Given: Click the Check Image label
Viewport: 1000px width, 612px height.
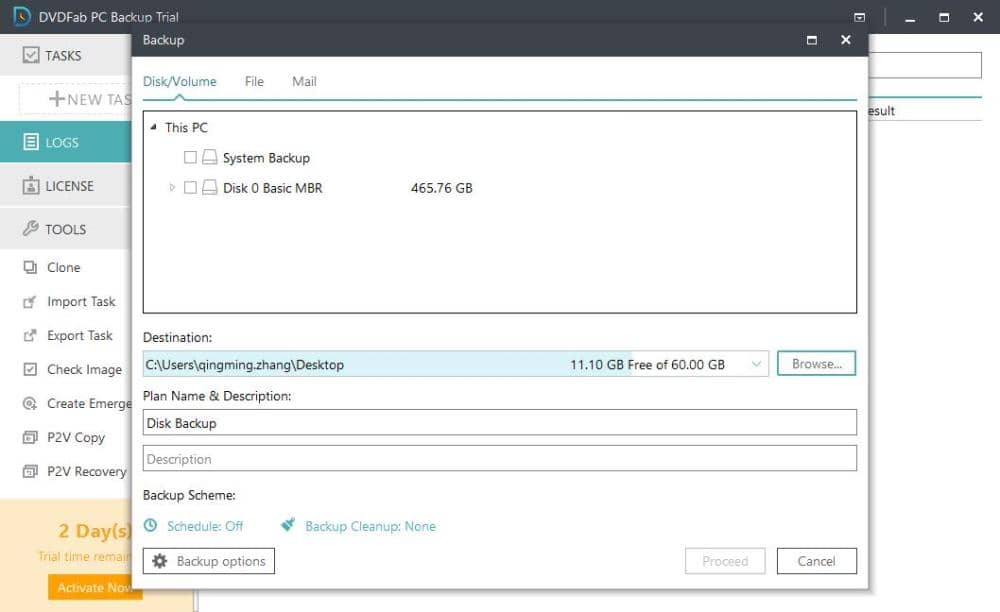Looking at the screenshot, I should (84, 370).
